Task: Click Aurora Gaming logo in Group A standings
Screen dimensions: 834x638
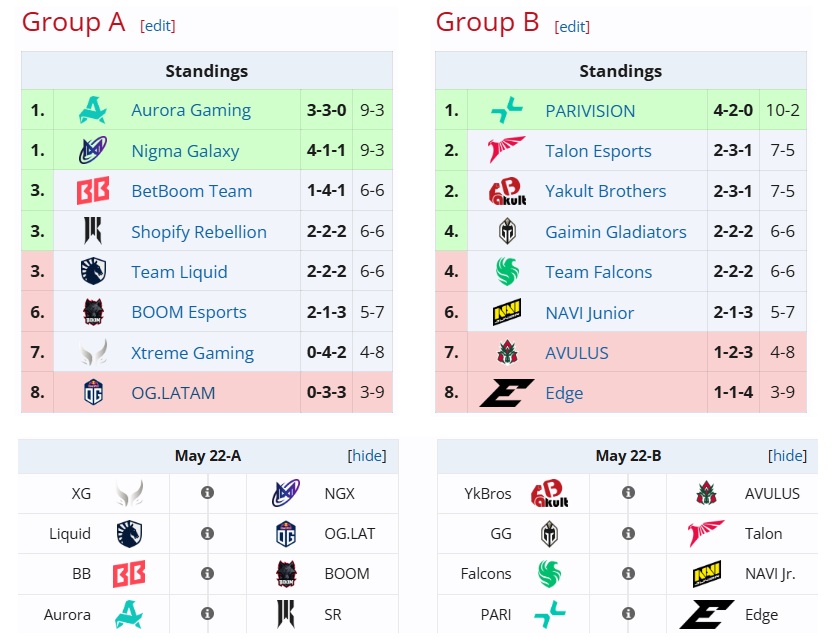Action: pyautogui.click(x=93, y=110)
